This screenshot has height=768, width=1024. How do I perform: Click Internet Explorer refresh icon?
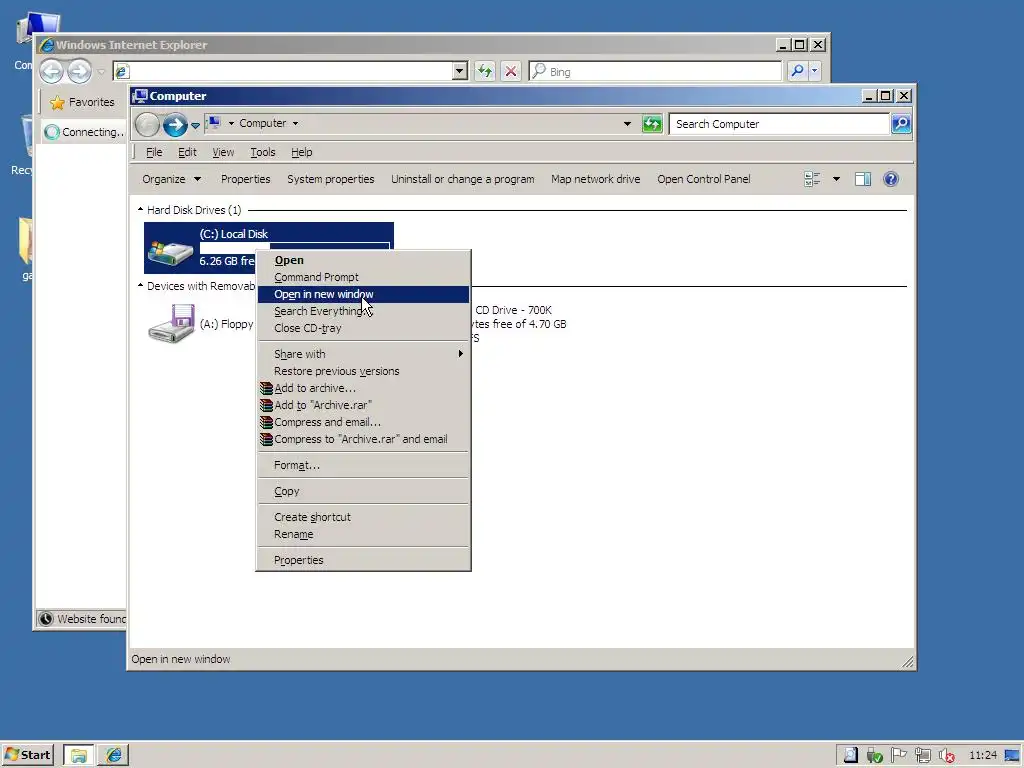coord(485,71)
